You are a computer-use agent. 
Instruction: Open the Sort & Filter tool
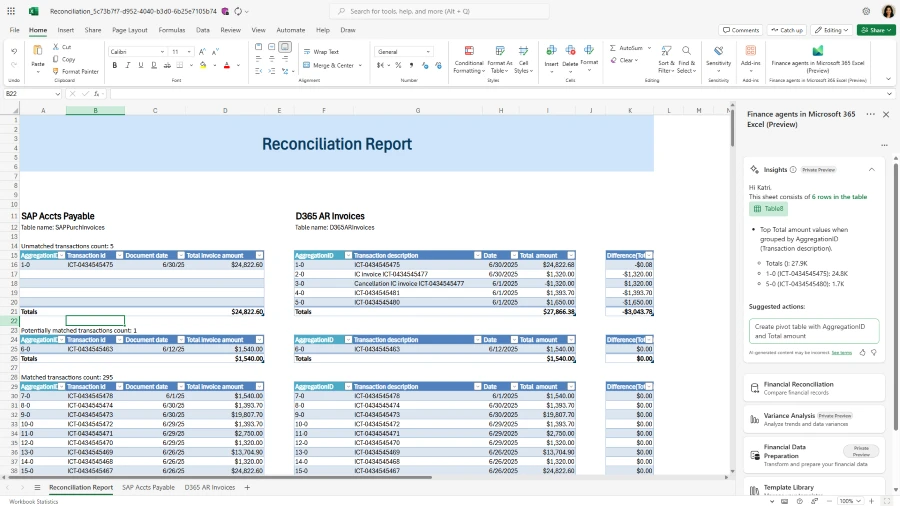click(666, 51)
